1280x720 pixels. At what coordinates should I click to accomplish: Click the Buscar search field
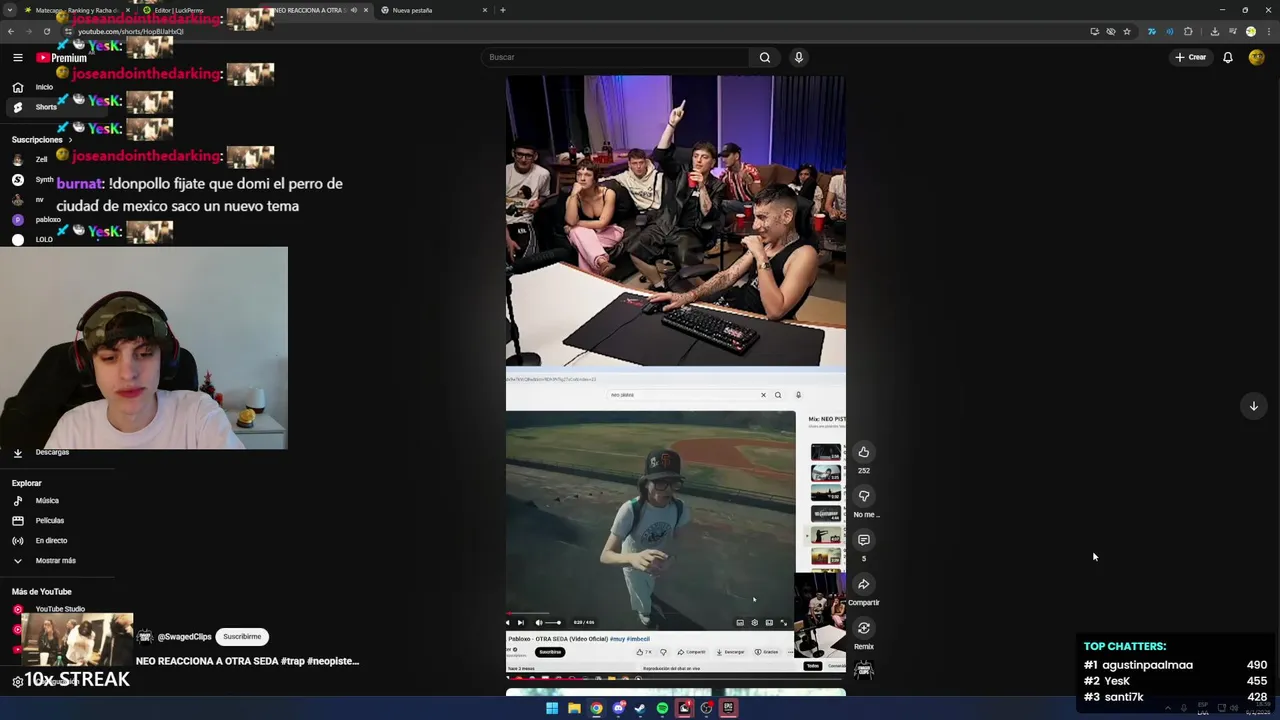click(615, 57)
